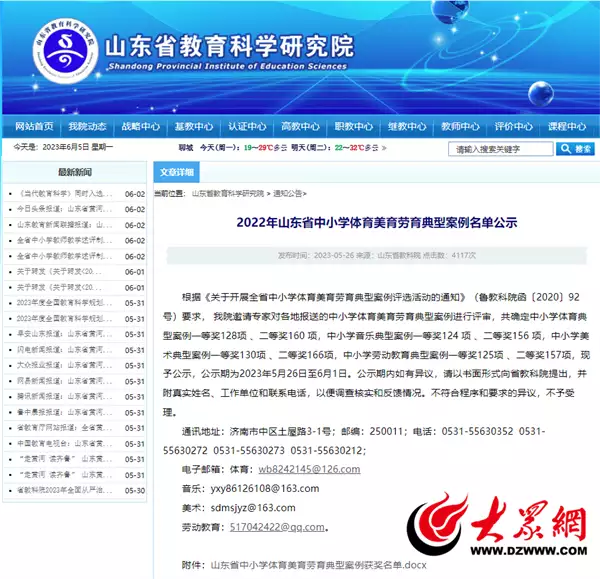Open news item 省教育厅网站报道
Image resolution: width=600 pixels, height=579 pixels.
65,428
